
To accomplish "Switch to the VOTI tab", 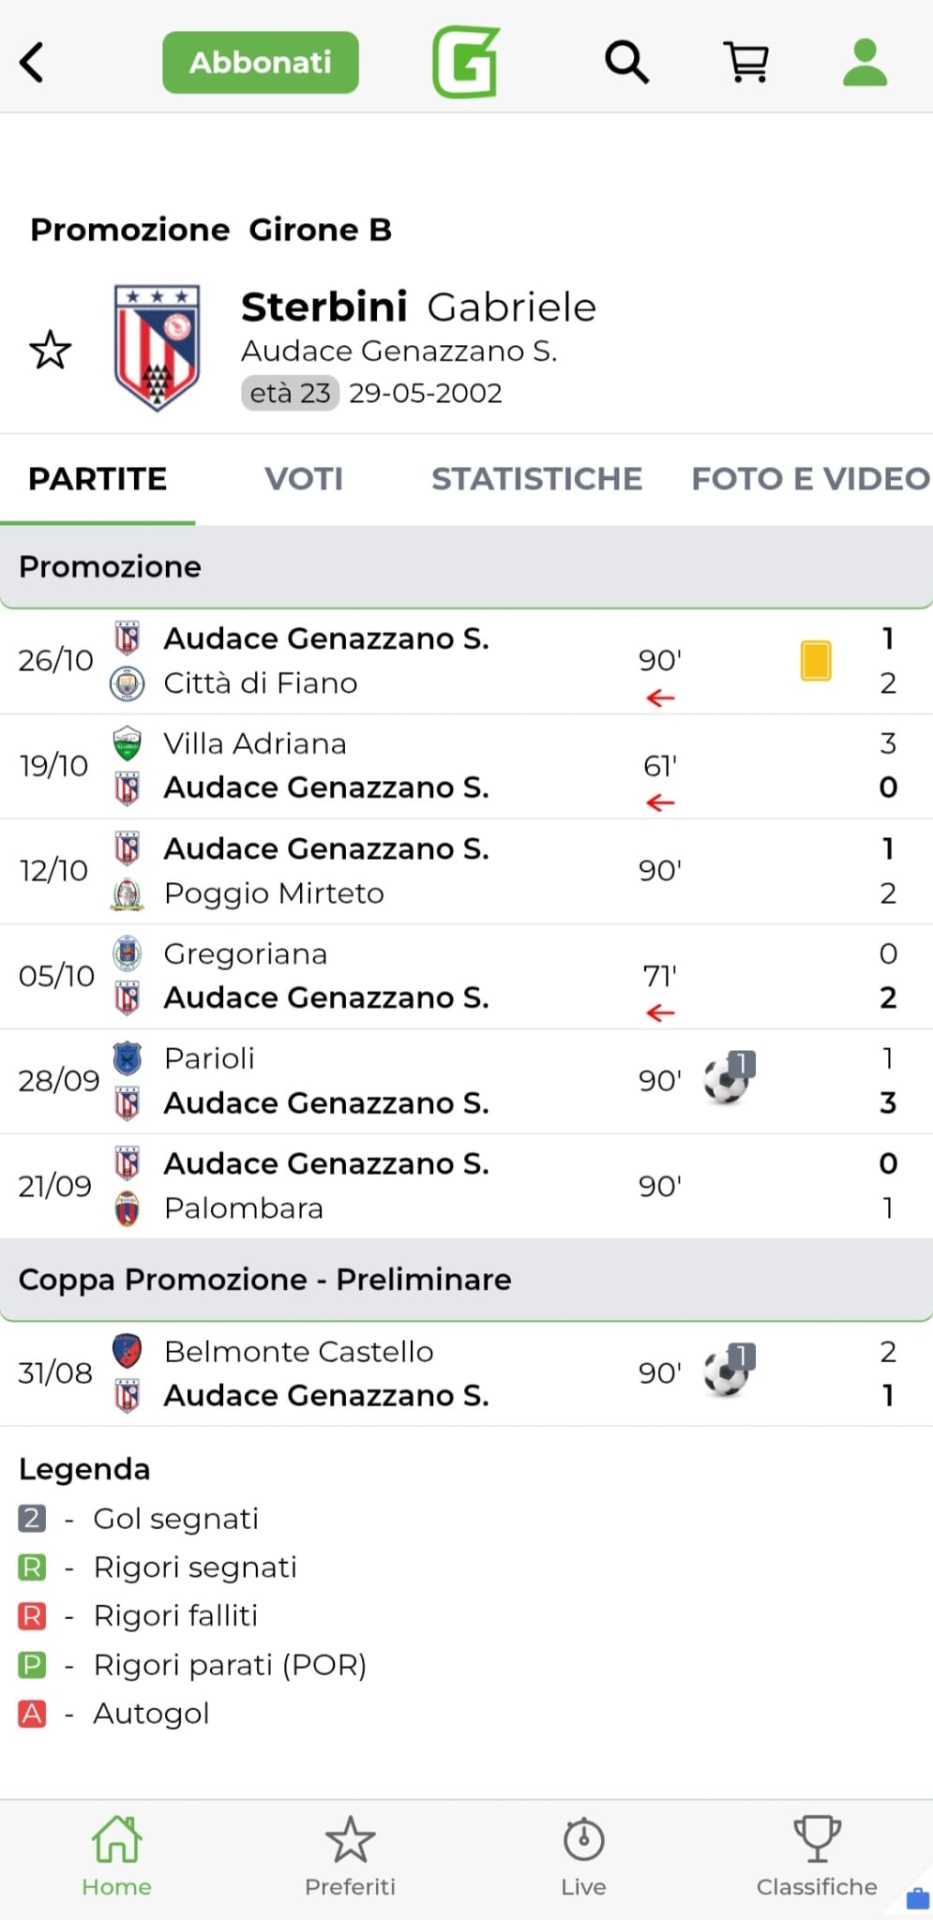I will click(304, 479).
